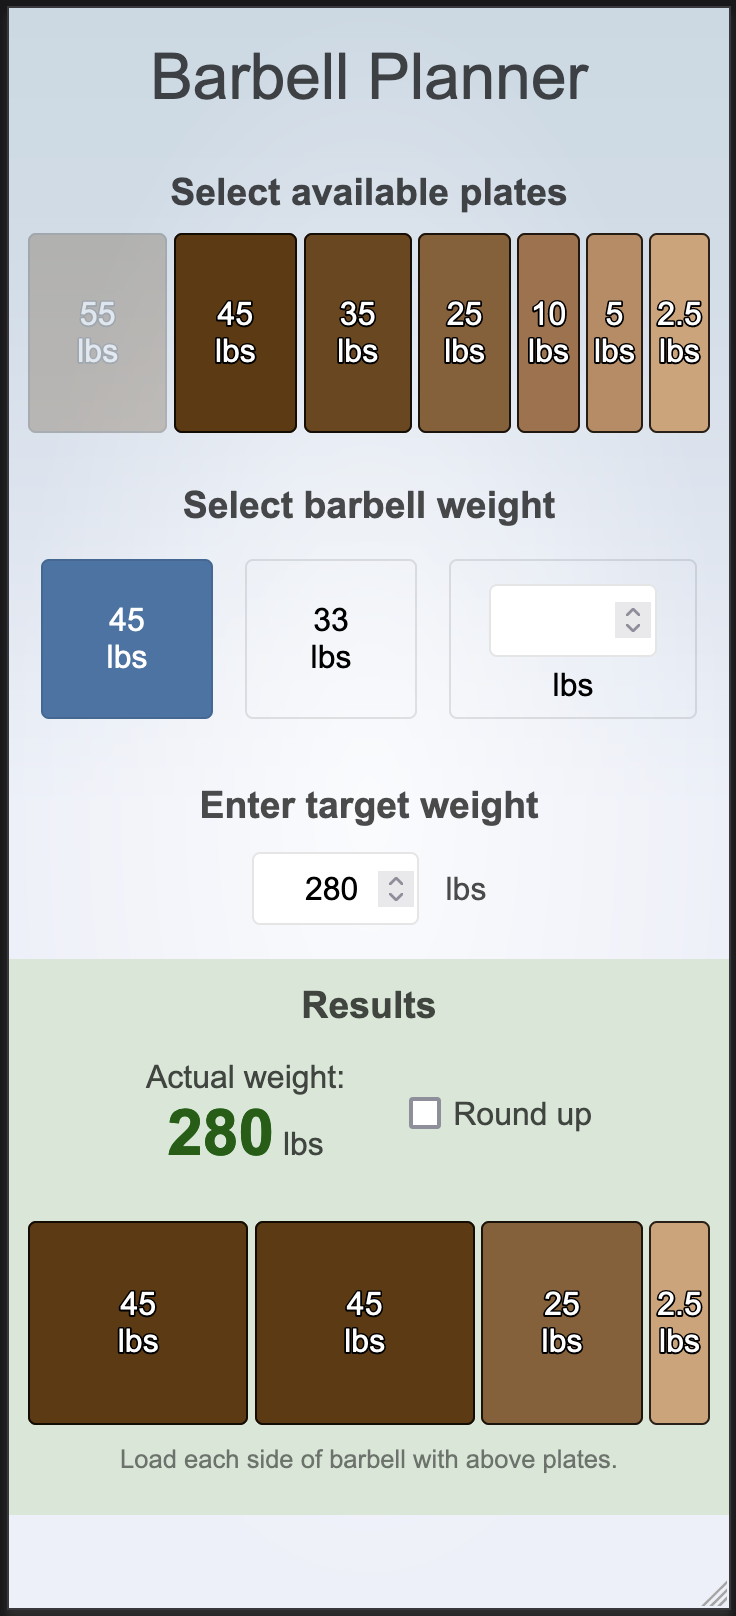Screen dimensions: 736x1616
Task: Select the 55 lbs plate
Action: tap(96, 333)
